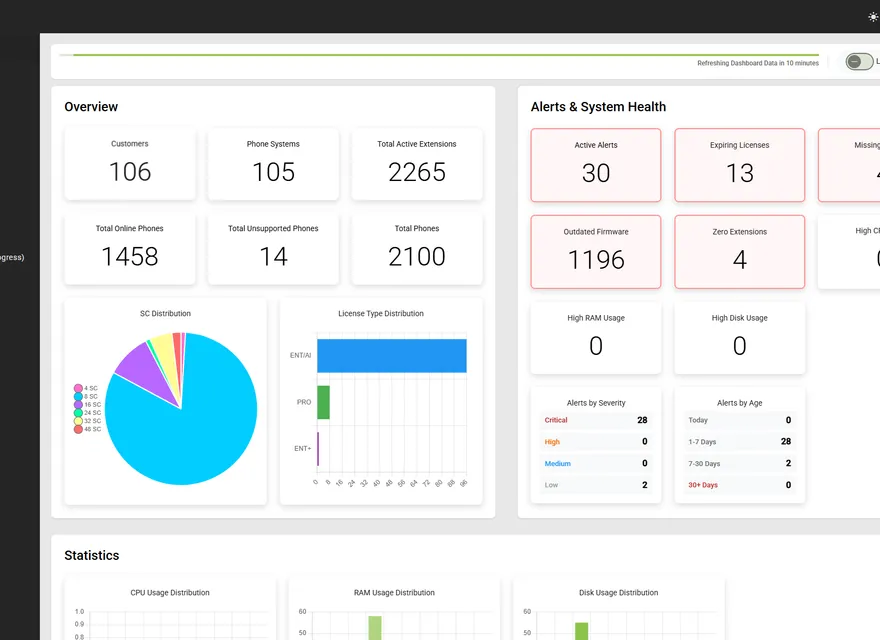
Task: Click the green dashboard refresh progress bar
Action: (x=446, y=55)
